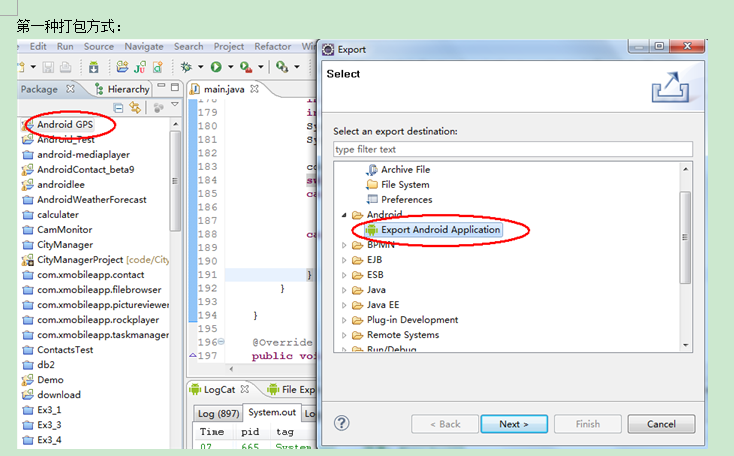Close the Package tab with its X
The image size is (734, 456).
click(x=70, y=88)
